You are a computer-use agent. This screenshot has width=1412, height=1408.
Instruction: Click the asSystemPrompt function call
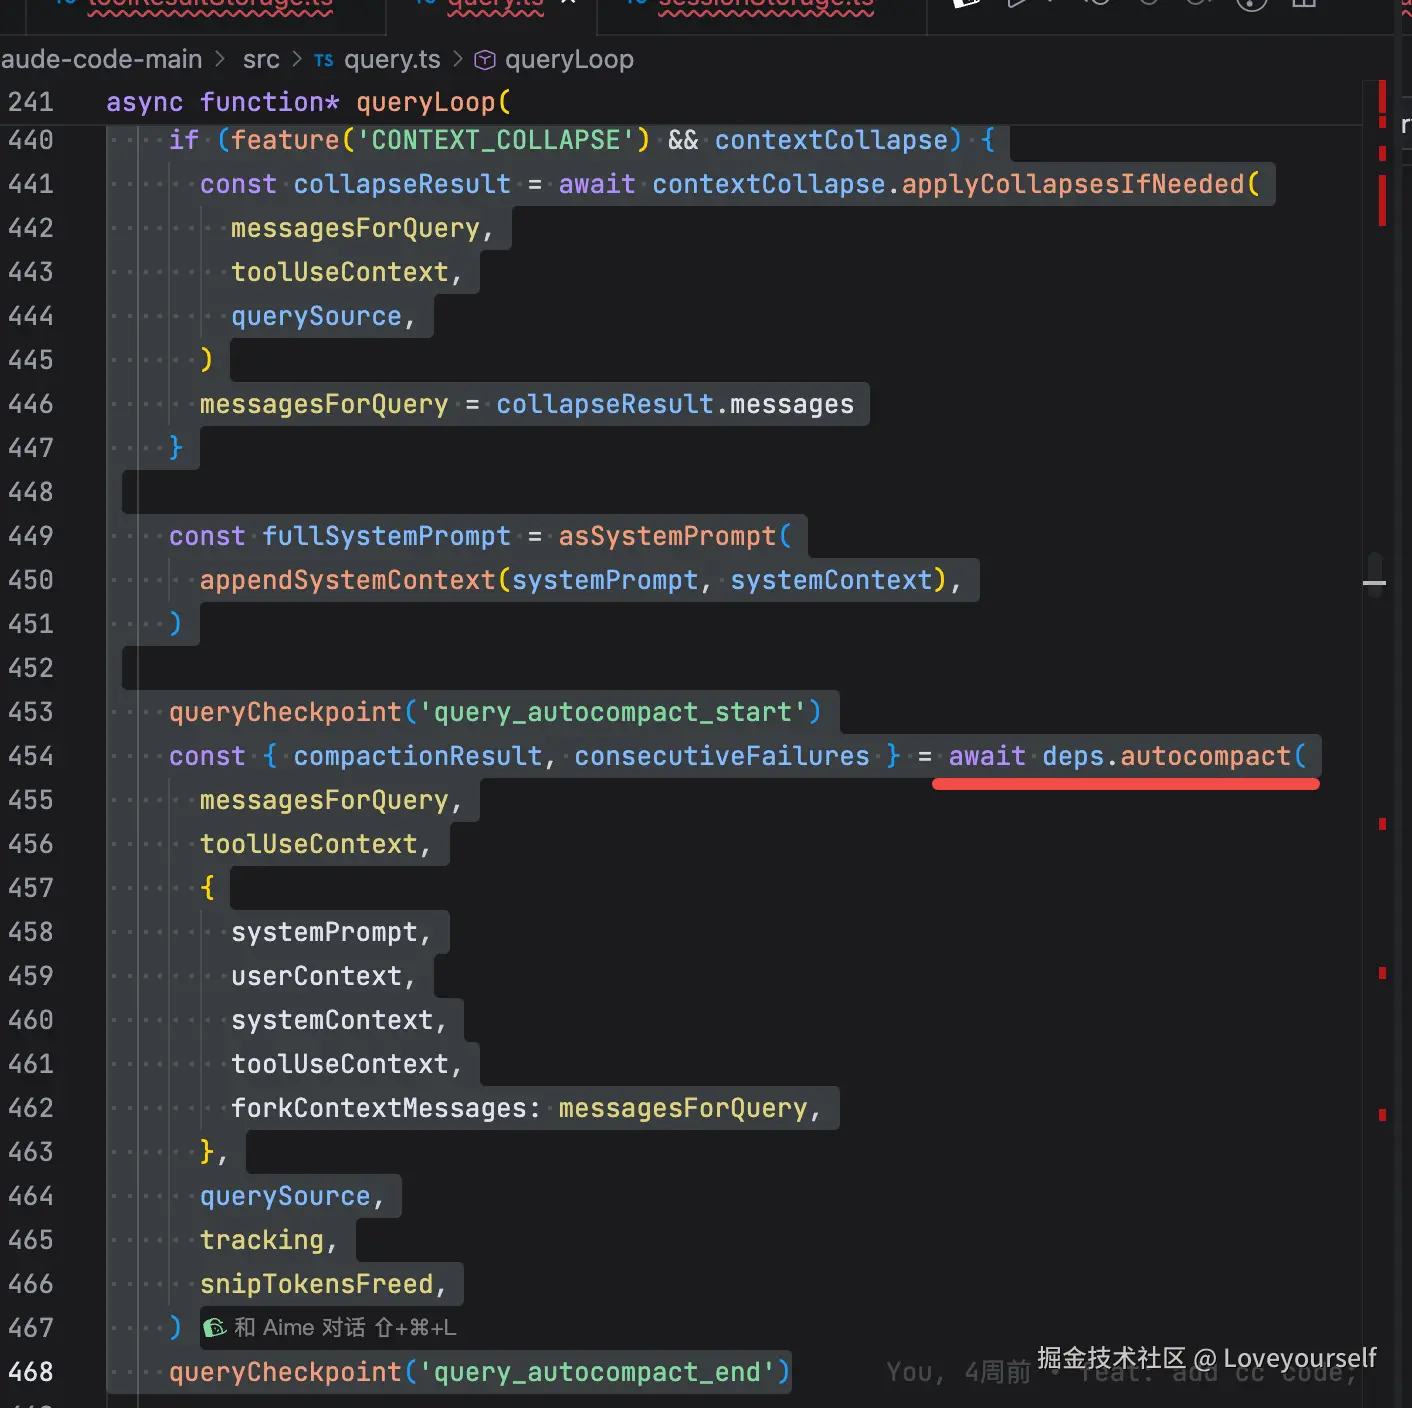pos(667,536)
